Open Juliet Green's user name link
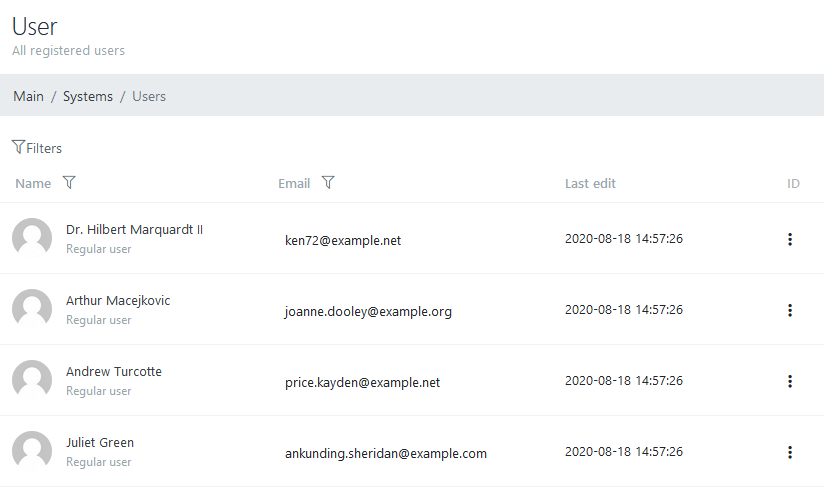 click(100, 443)
